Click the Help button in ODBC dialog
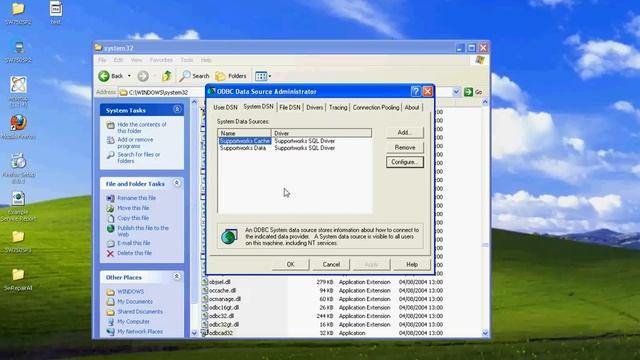 (412, 264)
